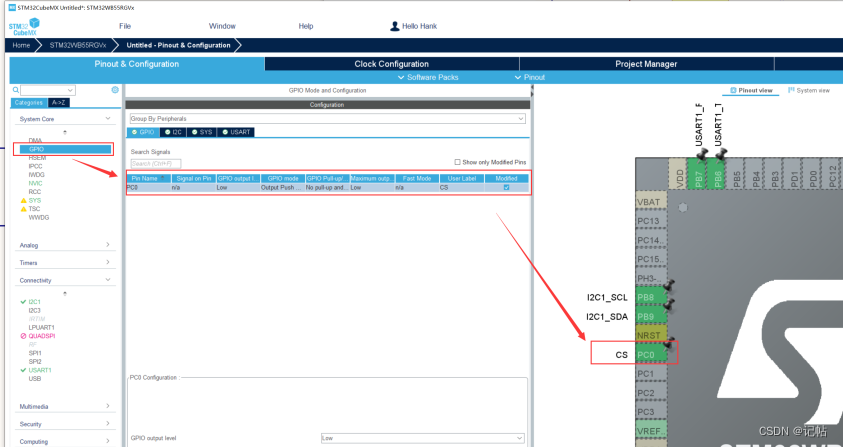
Task: Click the Search Signals input field
Action: pos(156,164)
